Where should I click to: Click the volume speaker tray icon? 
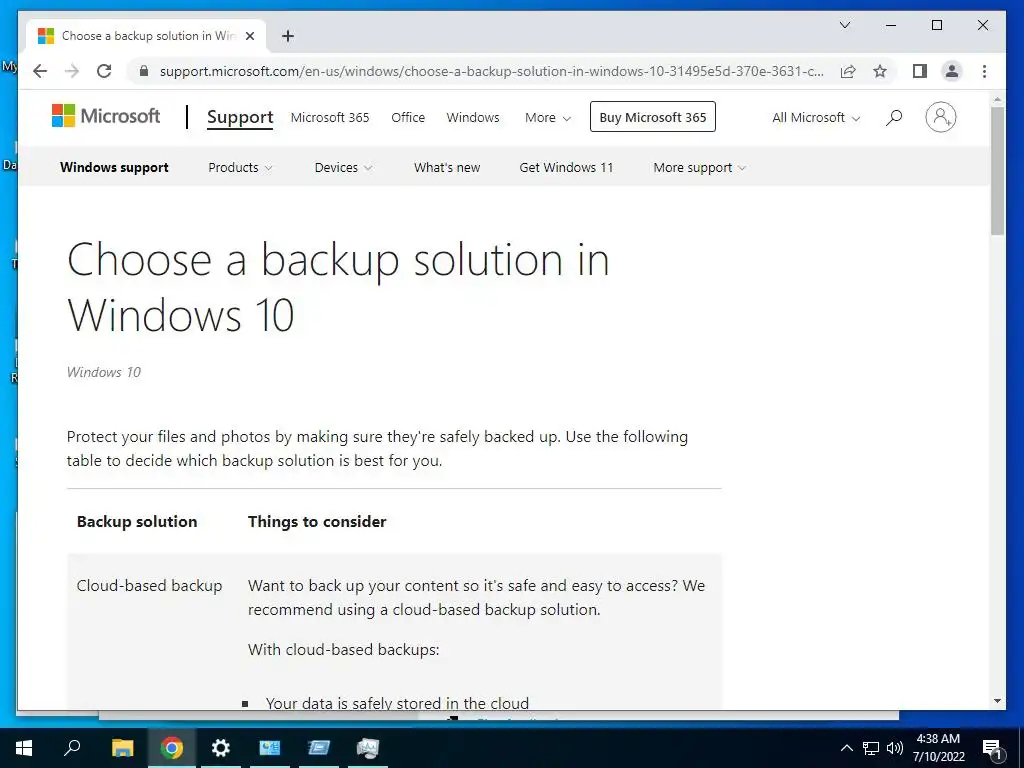(x=895, y=748)
